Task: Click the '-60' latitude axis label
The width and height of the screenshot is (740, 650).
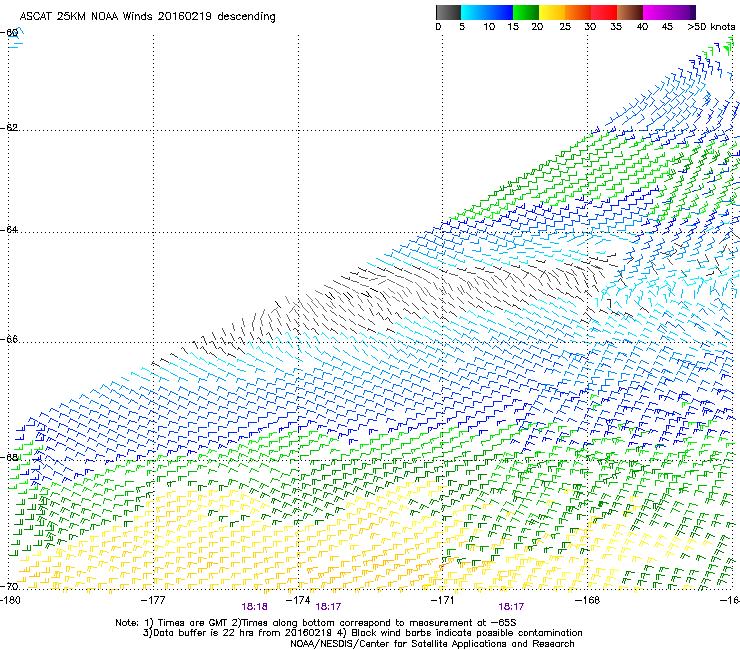Action: pos(9,33)
